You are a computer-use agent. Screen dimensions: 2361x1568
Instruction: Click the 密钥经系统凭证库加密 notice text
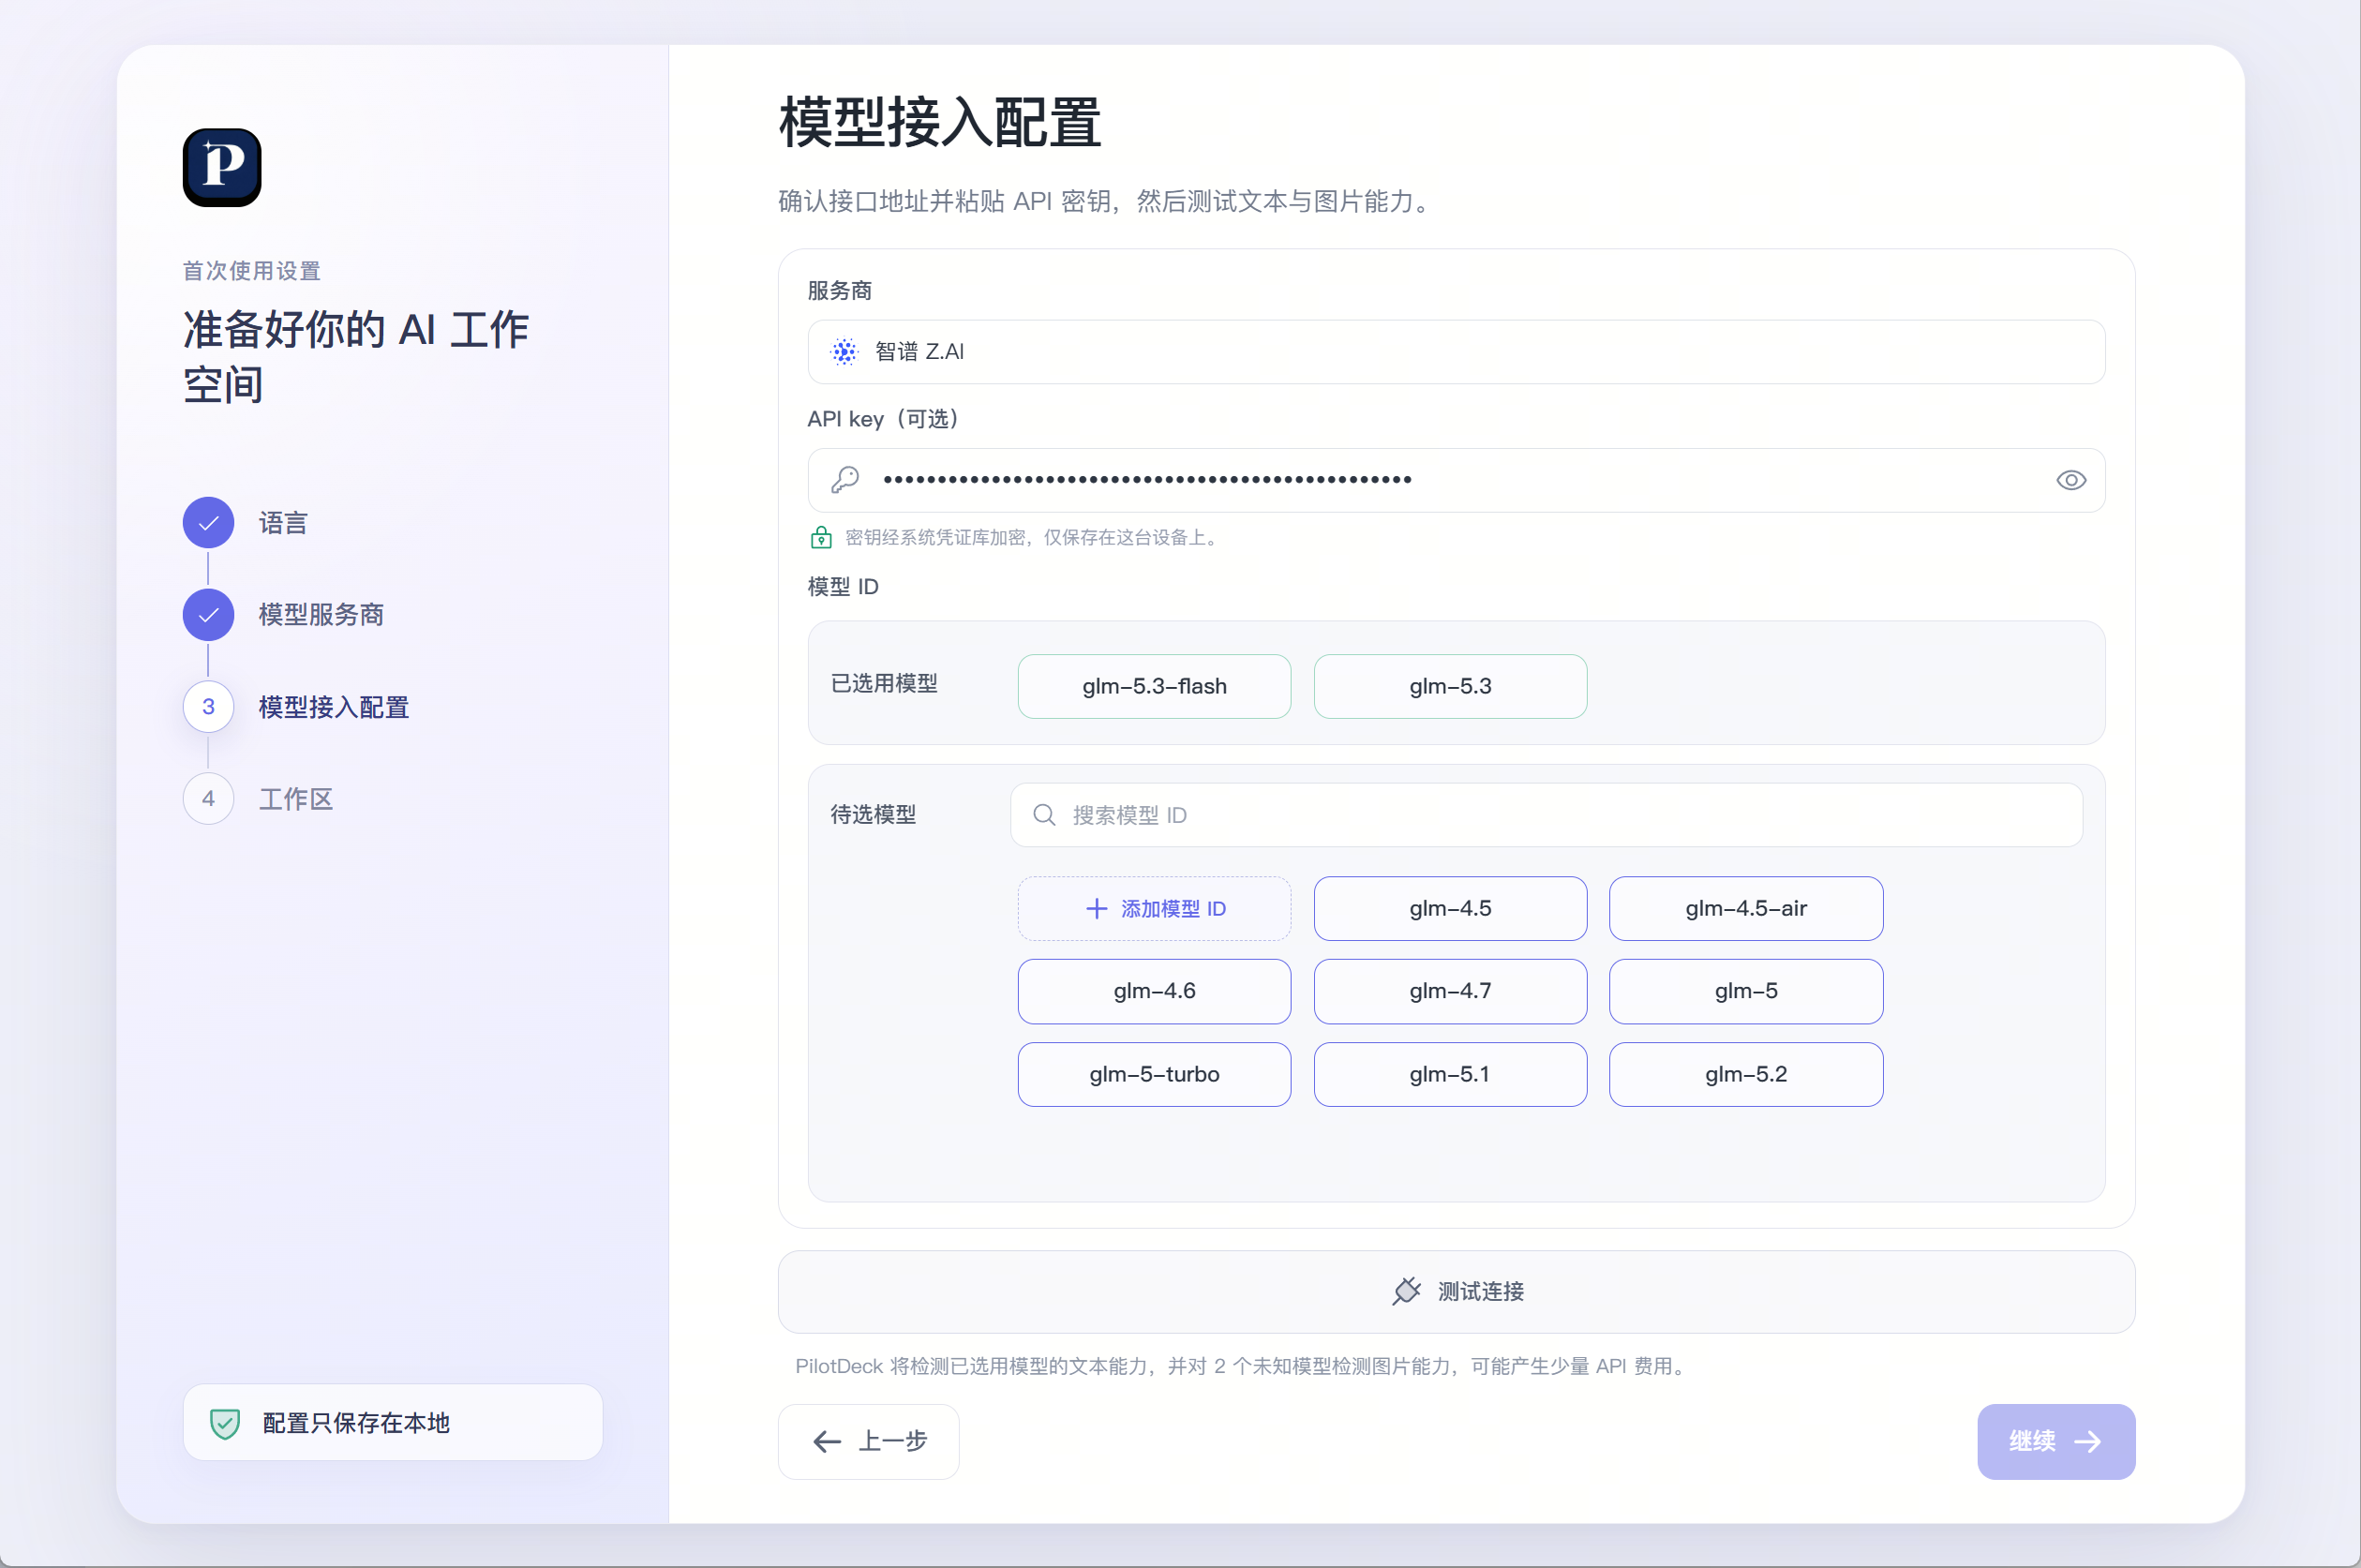pos(1033,538)
